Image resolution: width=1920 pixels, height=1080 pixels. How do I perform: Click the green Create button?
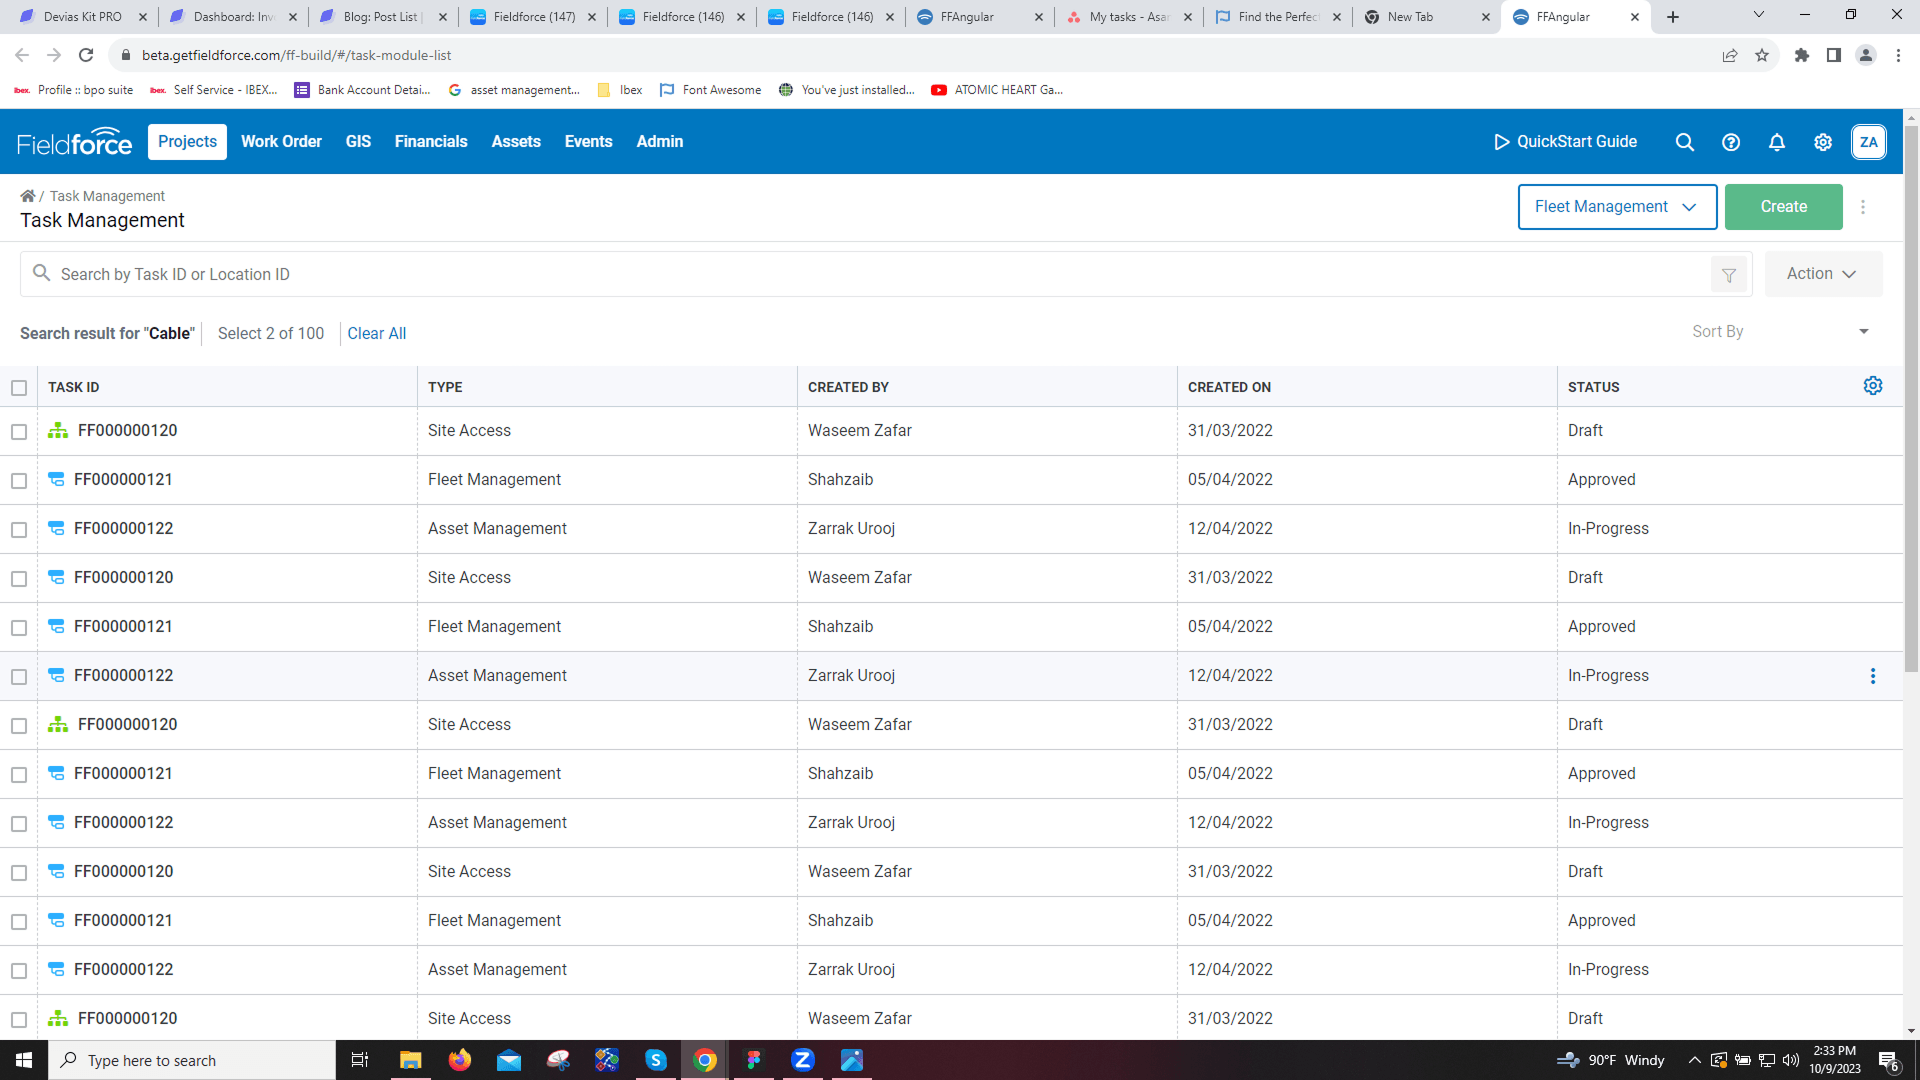point(1784,207)
